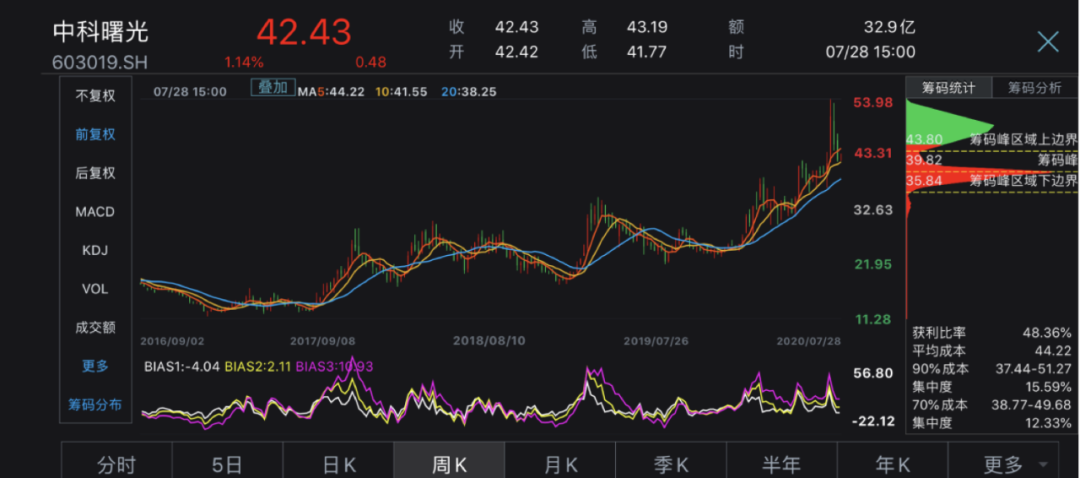
Task: Switch to 季K quarterly candlestick view
Action: click(670, 464)
